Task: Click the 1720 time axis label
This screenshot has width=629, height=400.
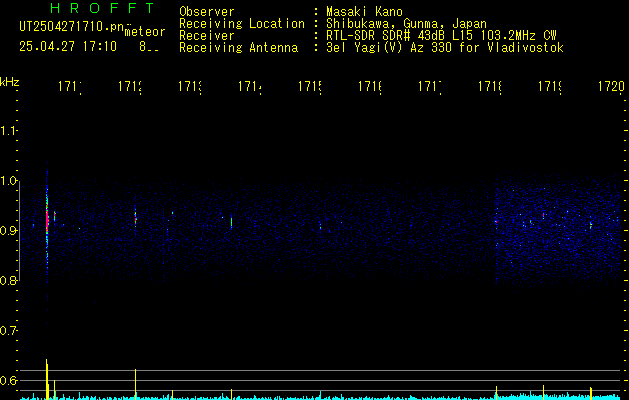Action: click(x=611, y=86)
